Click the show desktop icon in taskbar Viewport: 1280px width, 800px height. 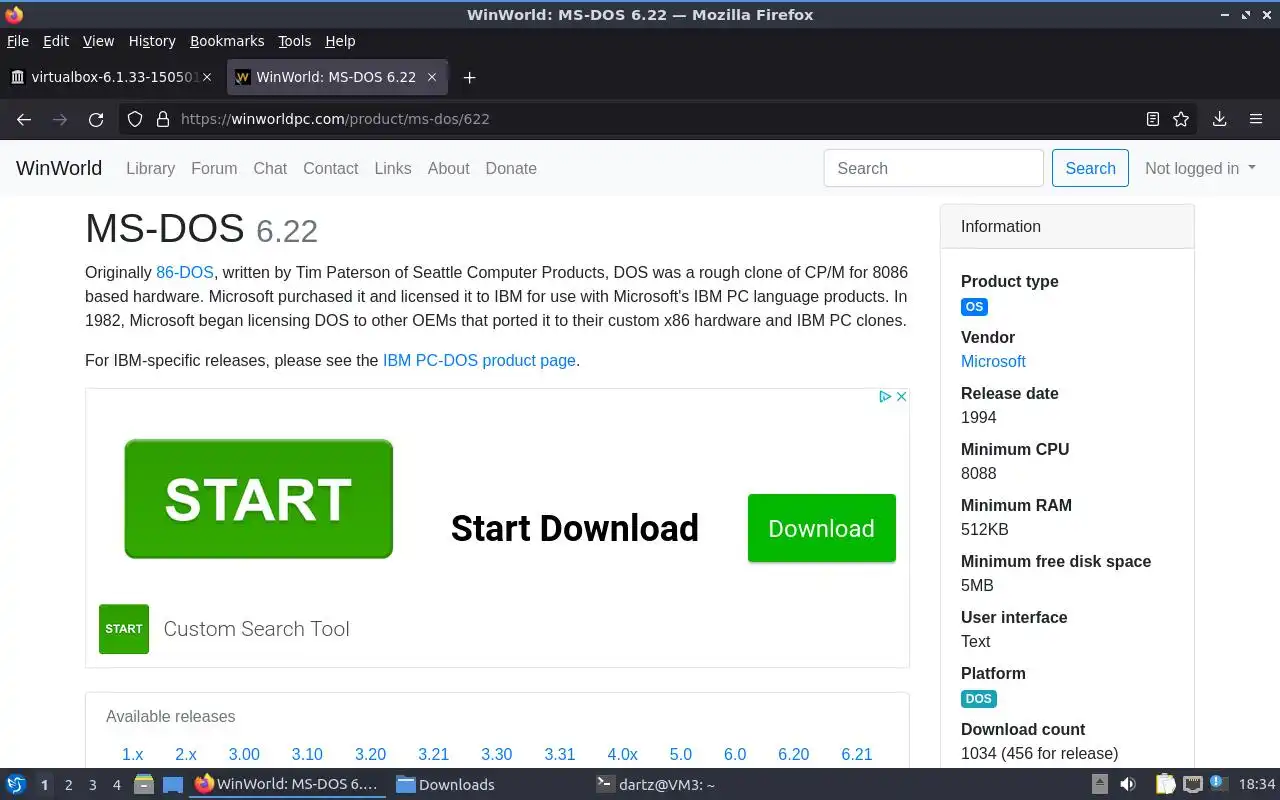[x=172, y=784]
